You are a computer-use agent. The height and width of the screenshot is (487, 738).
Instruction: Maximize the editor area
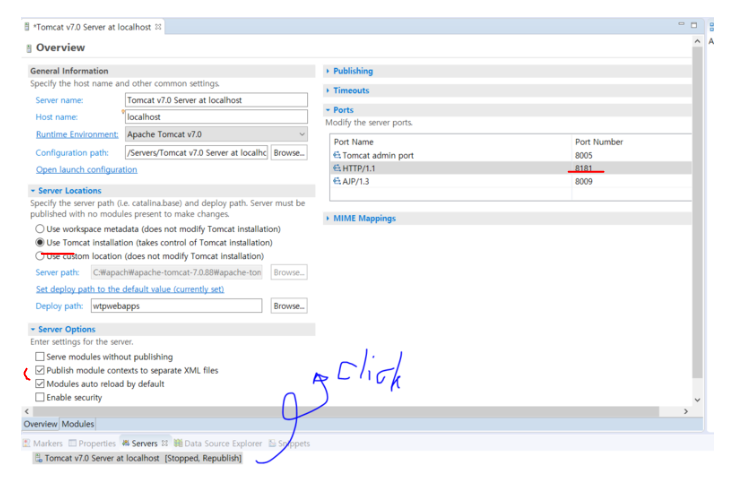click(694, 25)
